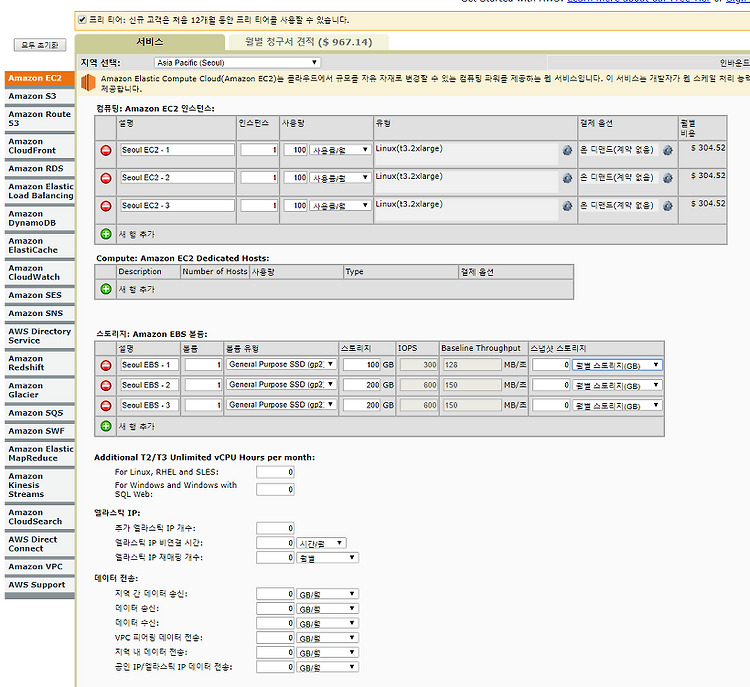
Task: Toggle the free tier checkbox
Action: point(82,20)
